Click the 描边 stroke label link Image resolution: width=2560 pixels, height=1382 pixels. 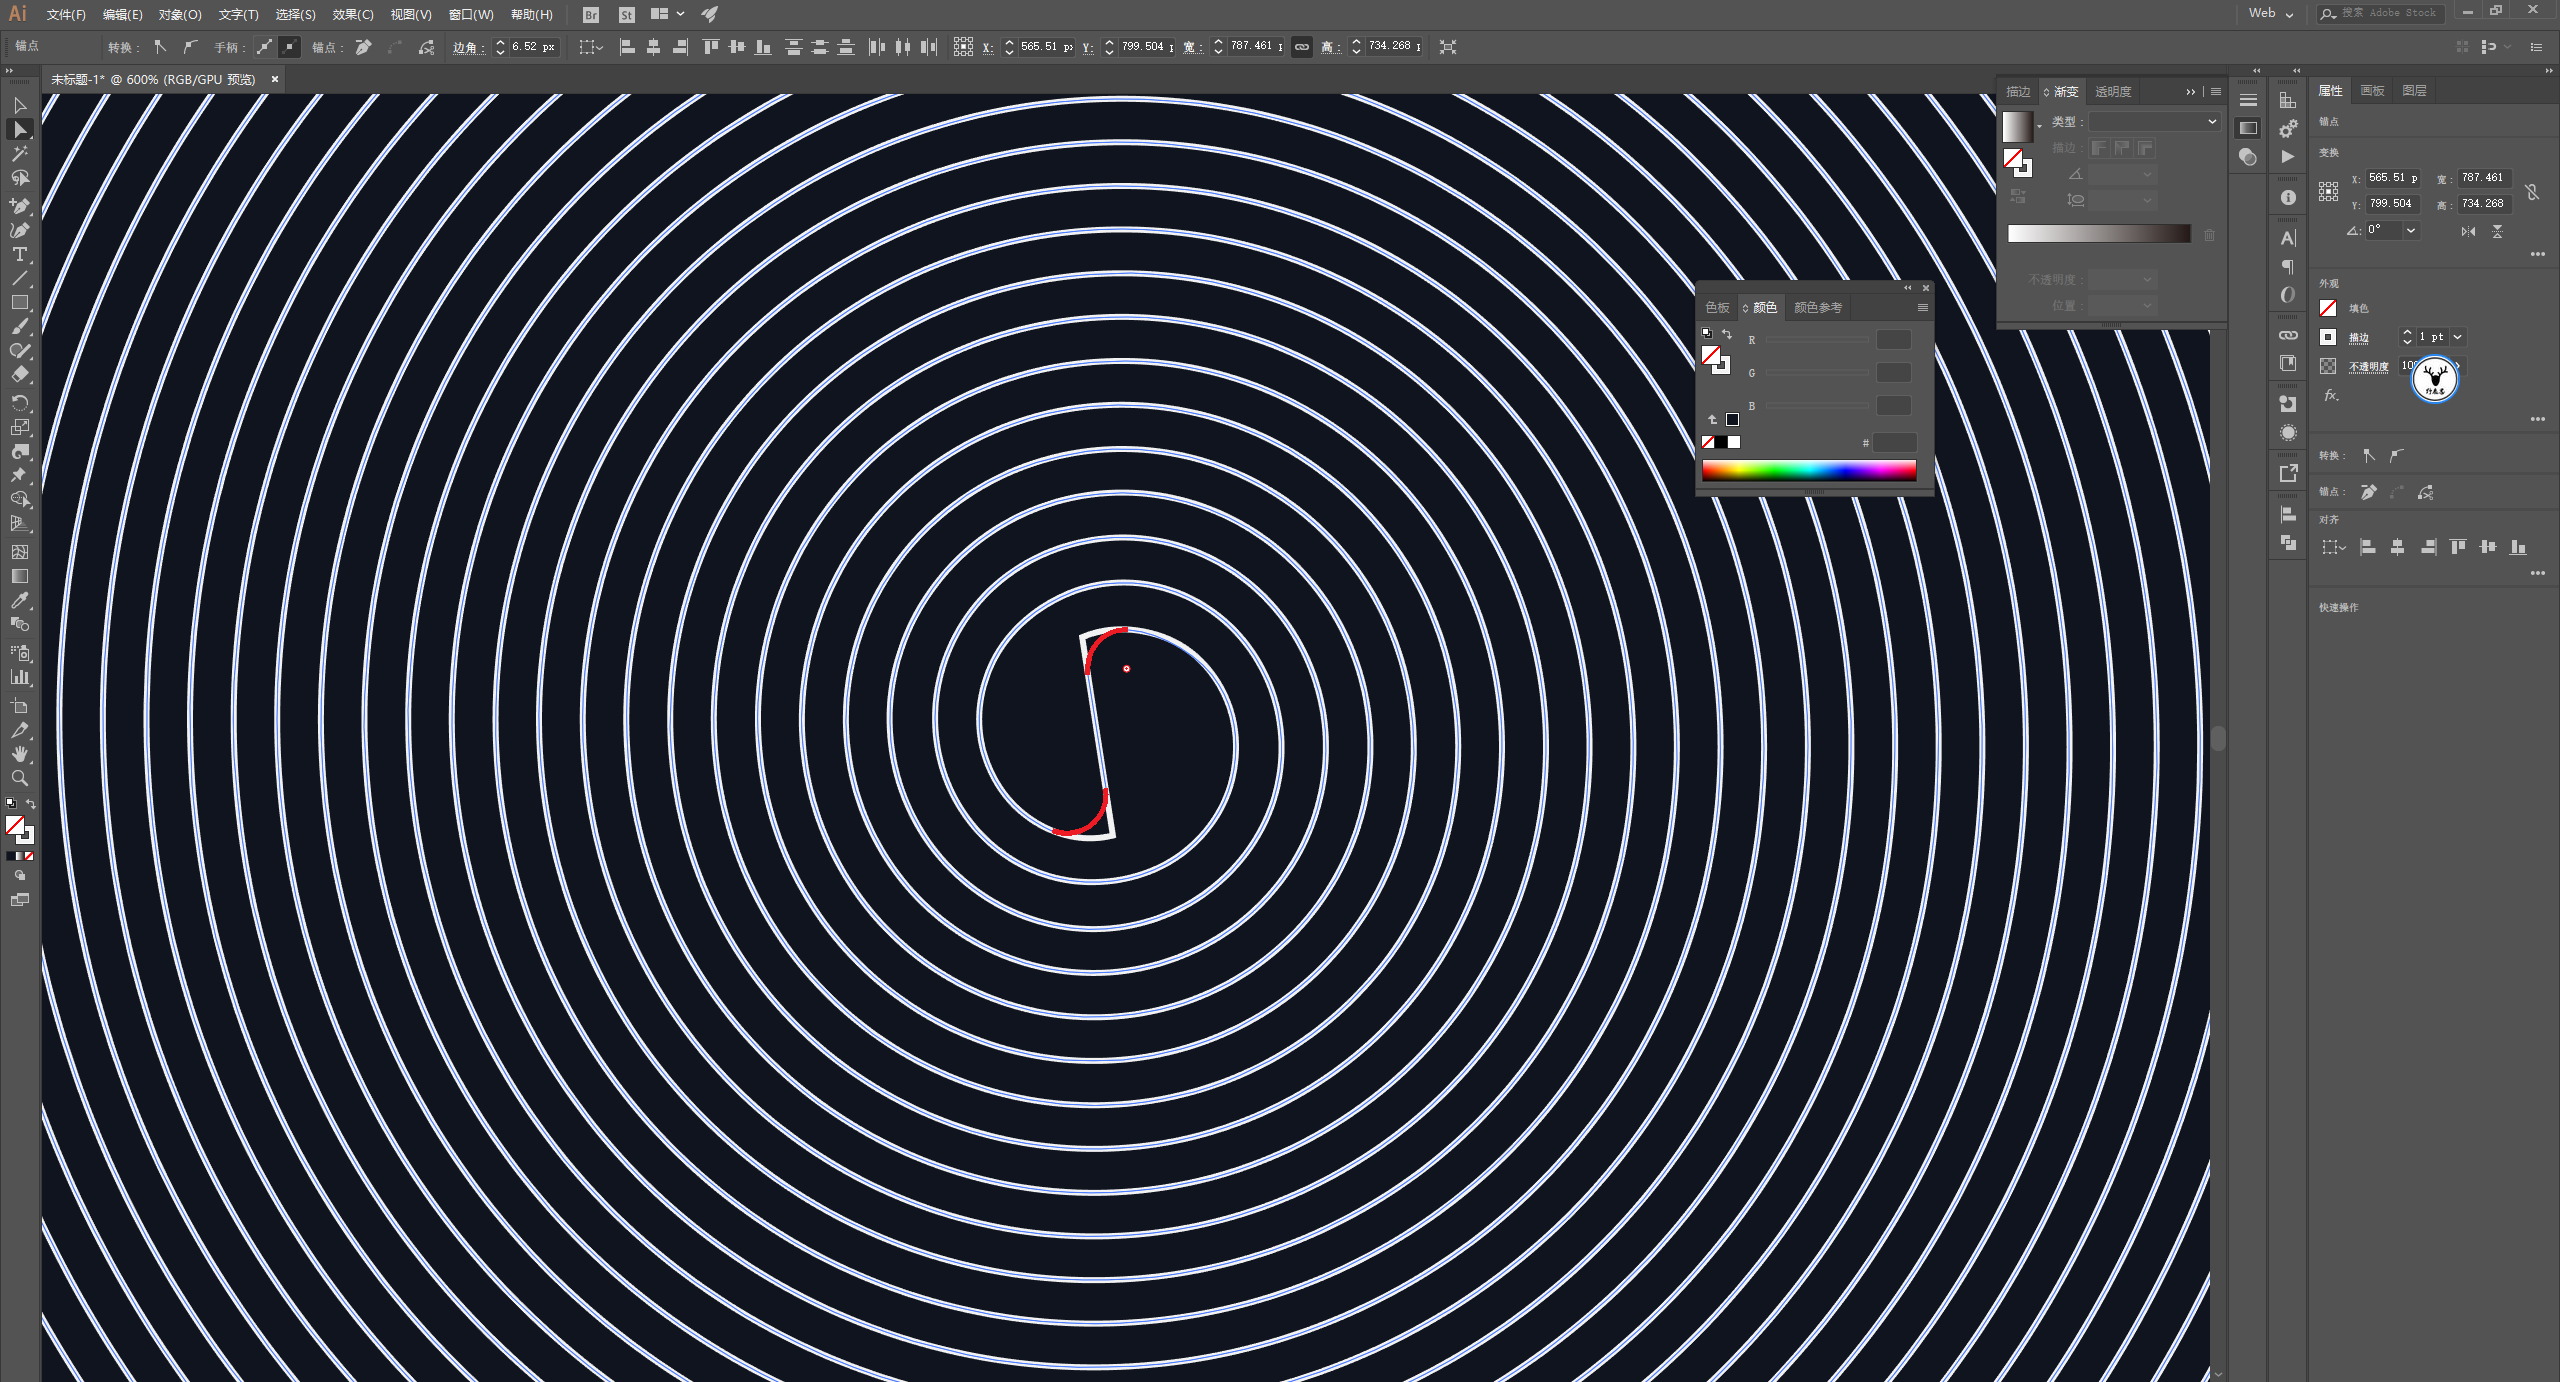[2359, 338]
